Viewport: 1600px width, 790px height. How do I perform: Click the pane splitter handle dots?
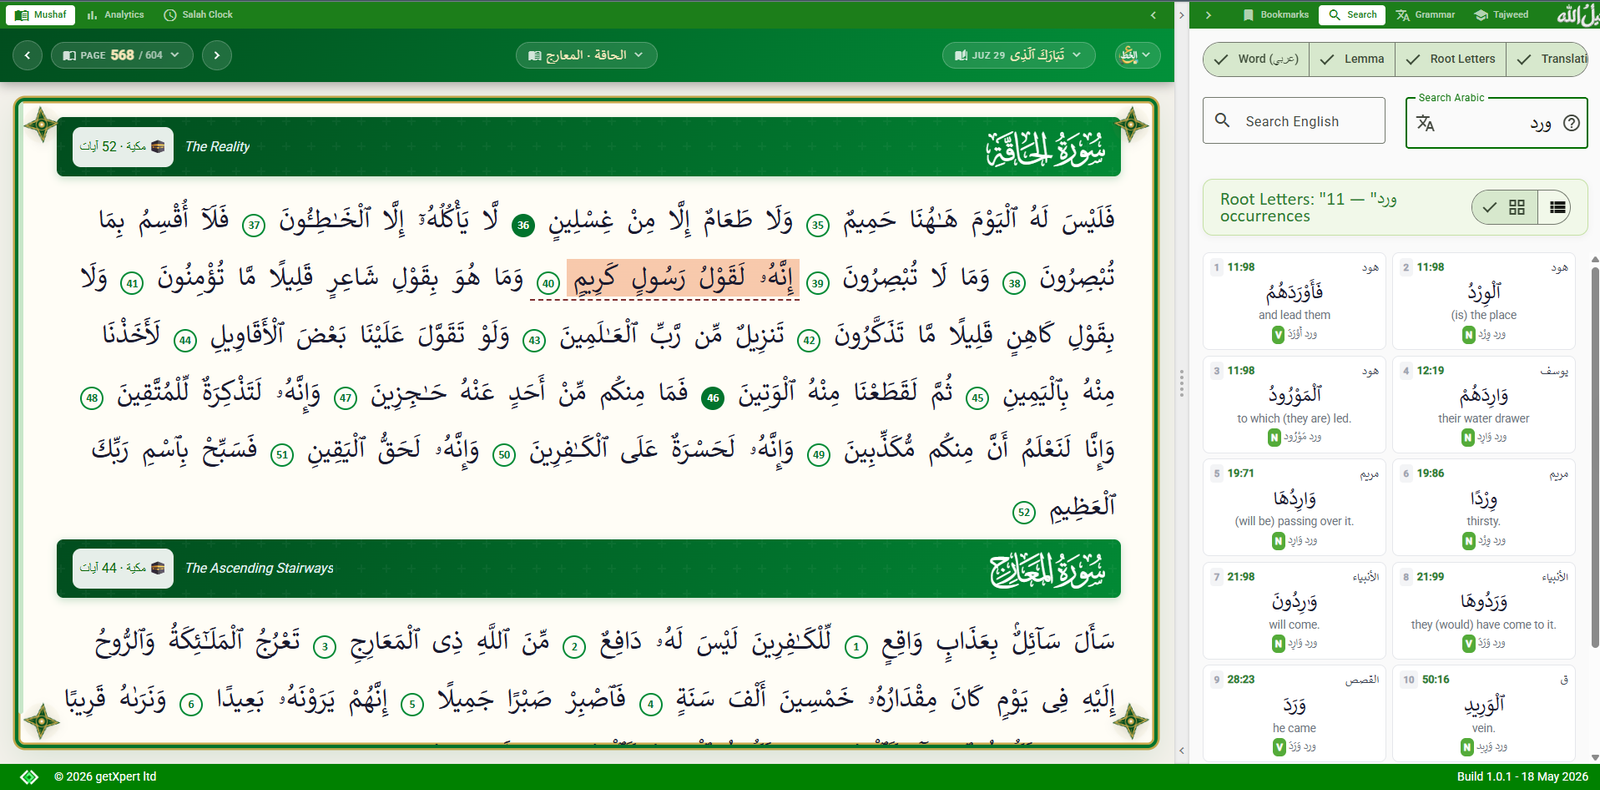pos(1181,383)
